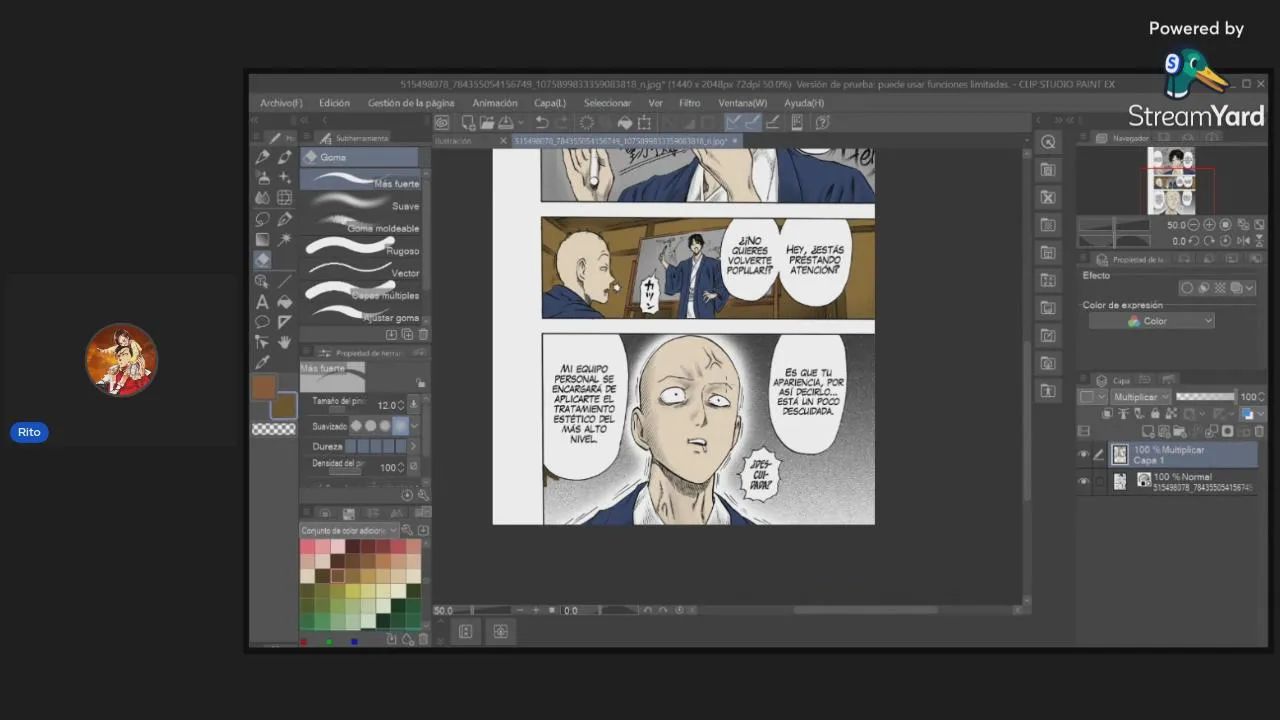
Task: Toggle visibility eye of the 100 % Normal layer
Action: click(x=1083, y=481)
